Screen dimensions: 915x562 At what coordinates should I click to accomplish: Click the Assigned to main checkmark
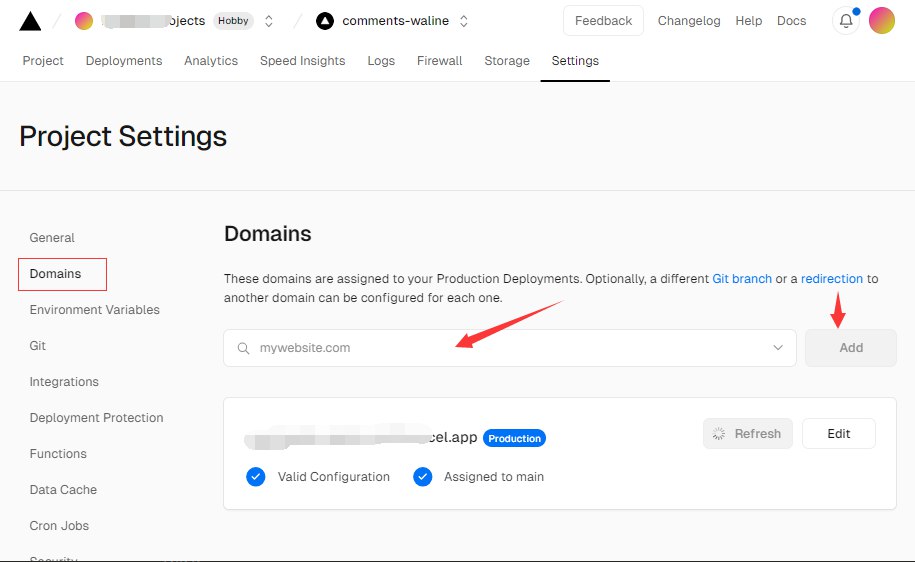point(422,477)
